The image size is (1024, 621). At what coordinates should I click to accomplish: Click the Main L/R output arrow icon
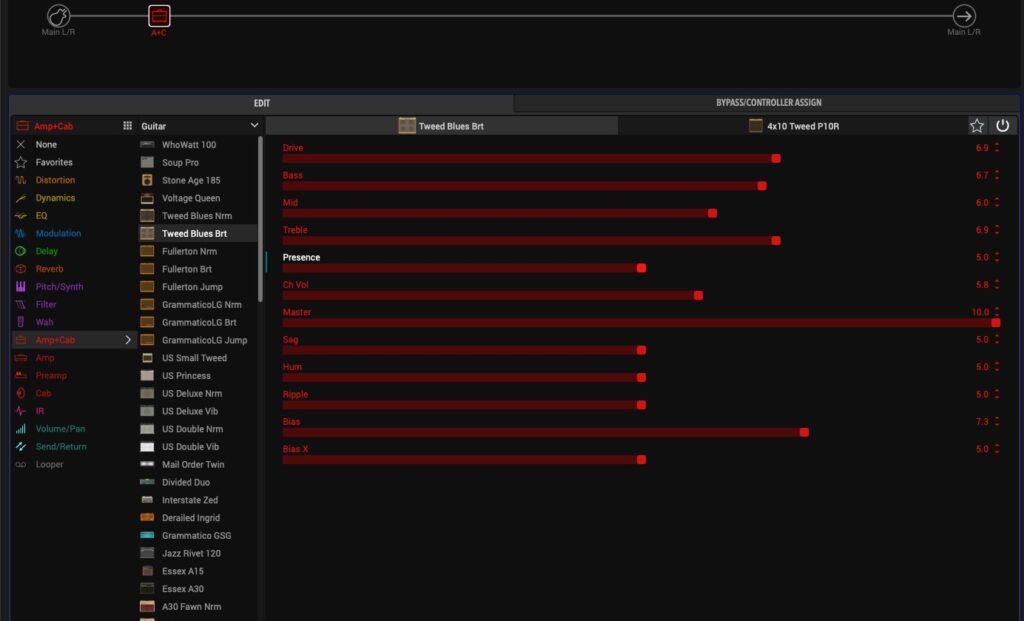click(x=964, y=16)
